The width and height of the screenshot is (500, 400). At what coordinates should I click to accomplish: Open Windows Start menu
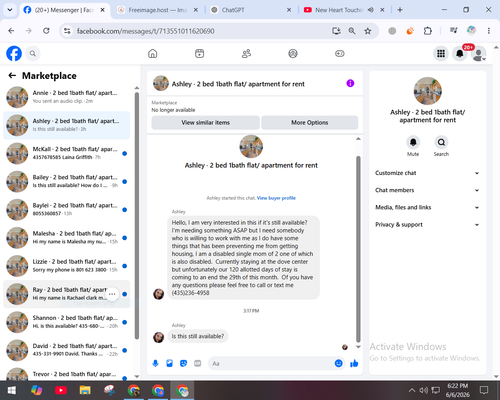pos(12,390)
